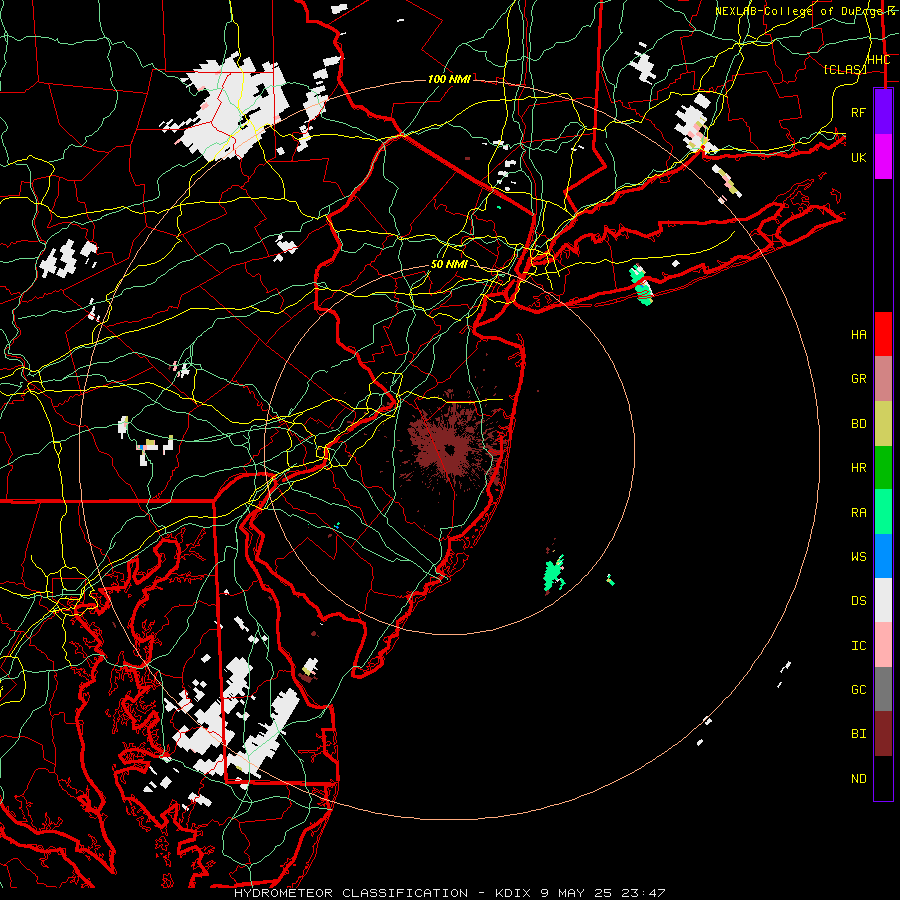Click the HA red legend swatch

(x=883, y=334)
